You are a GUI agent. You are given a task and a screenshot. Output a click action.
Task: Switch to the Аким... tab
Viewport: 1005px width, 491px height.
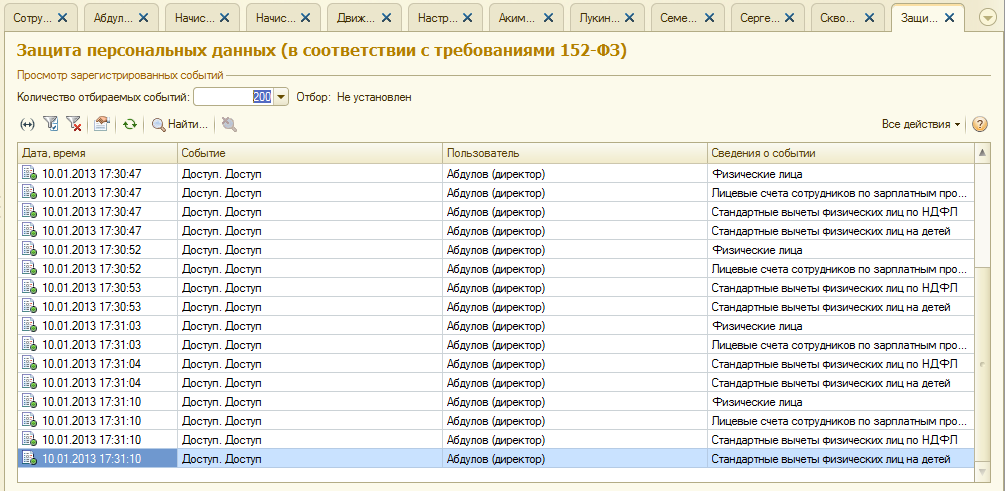click(516, 18)
